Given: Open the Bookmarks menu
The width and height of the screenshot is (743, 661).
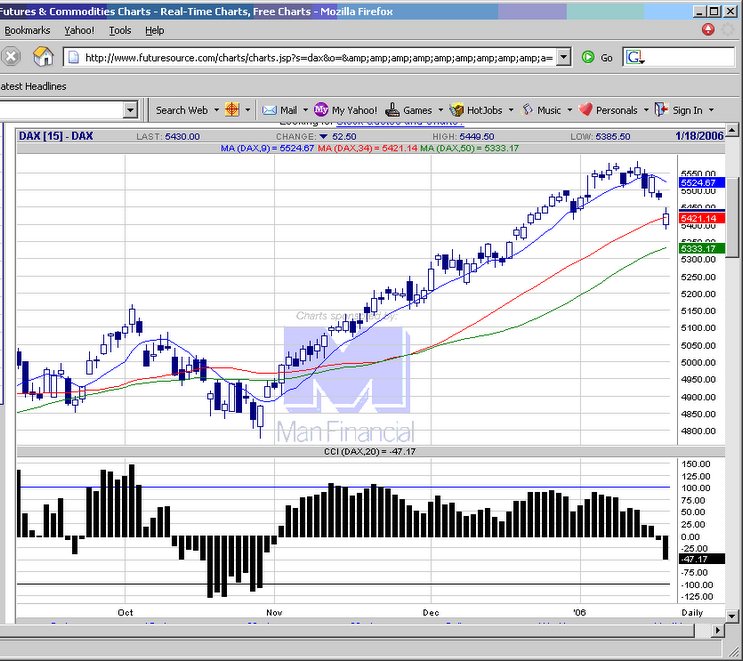Looking at the screenshot, I should (x=26, y=30).
